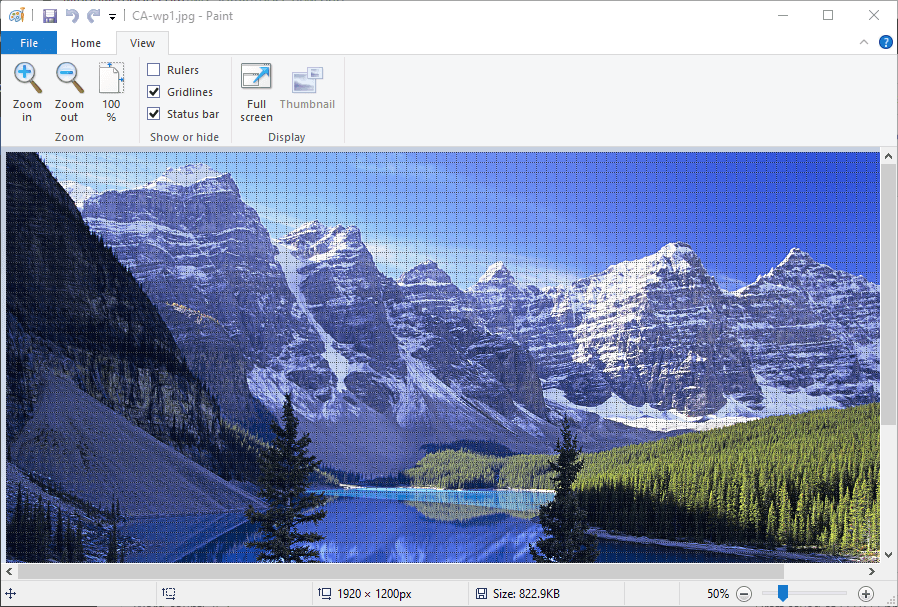Click the disk icon beside file size
Screen dimensions: 898x607
(482, 594)
